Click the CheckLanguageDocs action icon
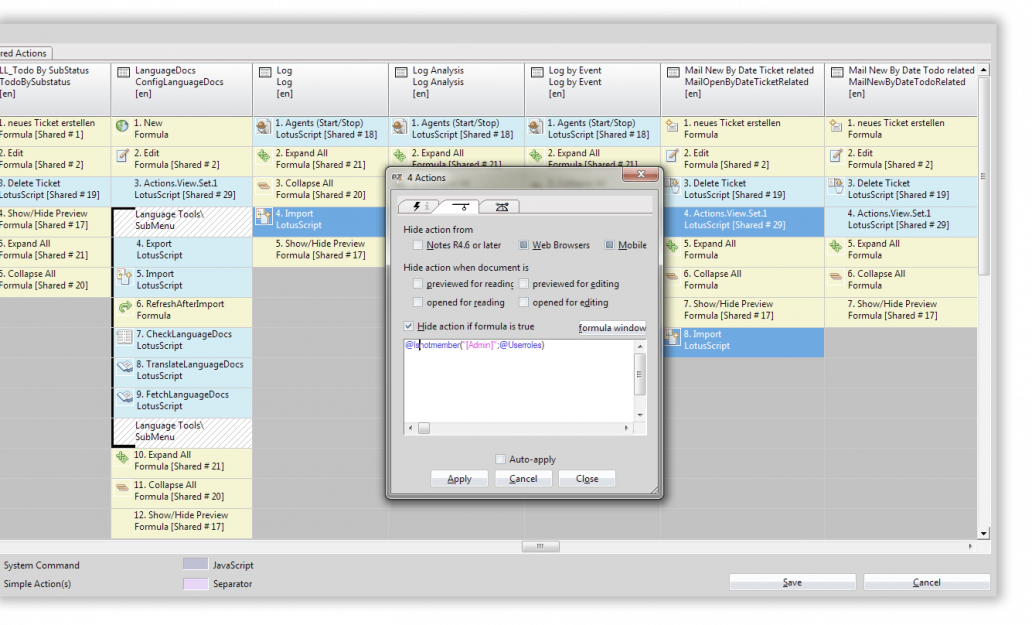 coord(125,338)
